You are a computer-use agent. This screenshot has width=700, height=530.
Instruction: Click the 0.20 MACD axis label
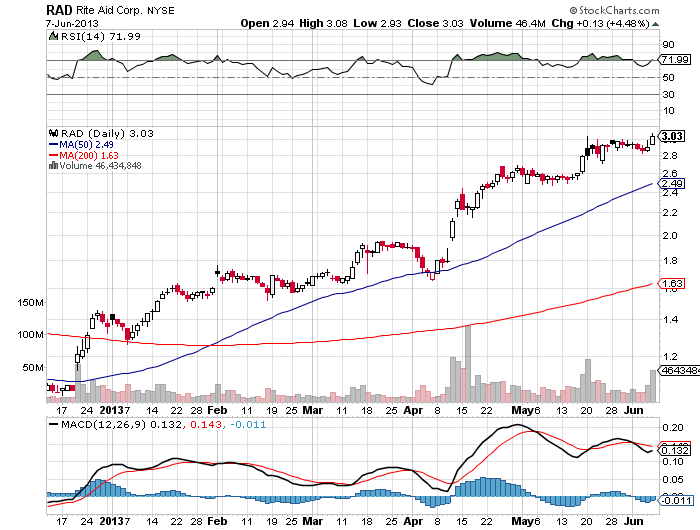[x=673, y=428]
